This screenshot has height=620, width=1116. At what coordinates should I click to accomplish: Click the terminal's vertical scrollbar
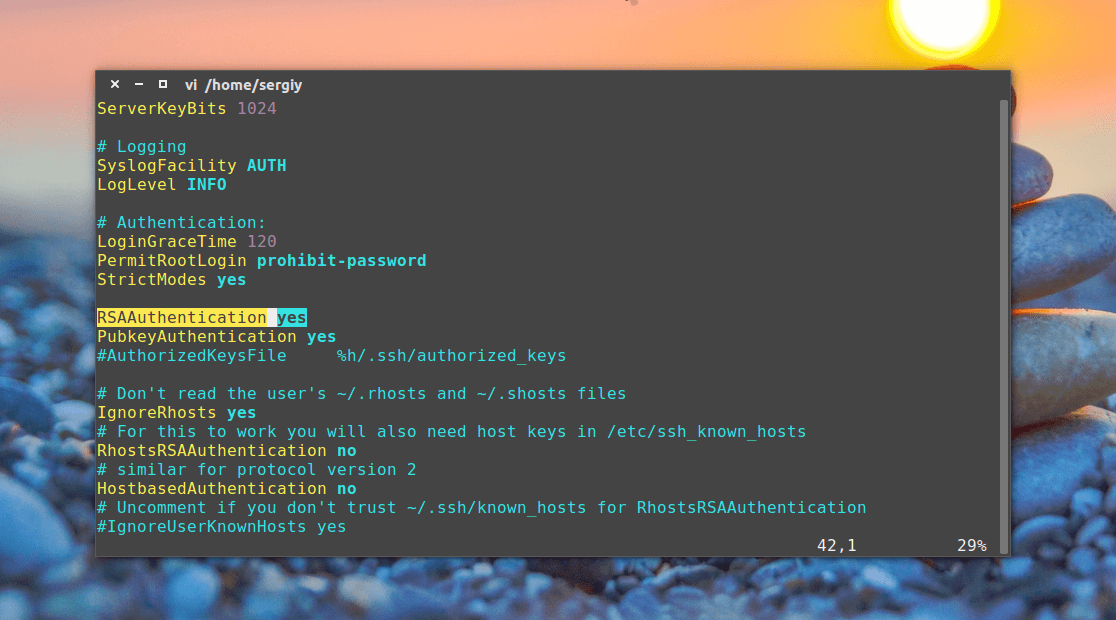pos(1004,326)
